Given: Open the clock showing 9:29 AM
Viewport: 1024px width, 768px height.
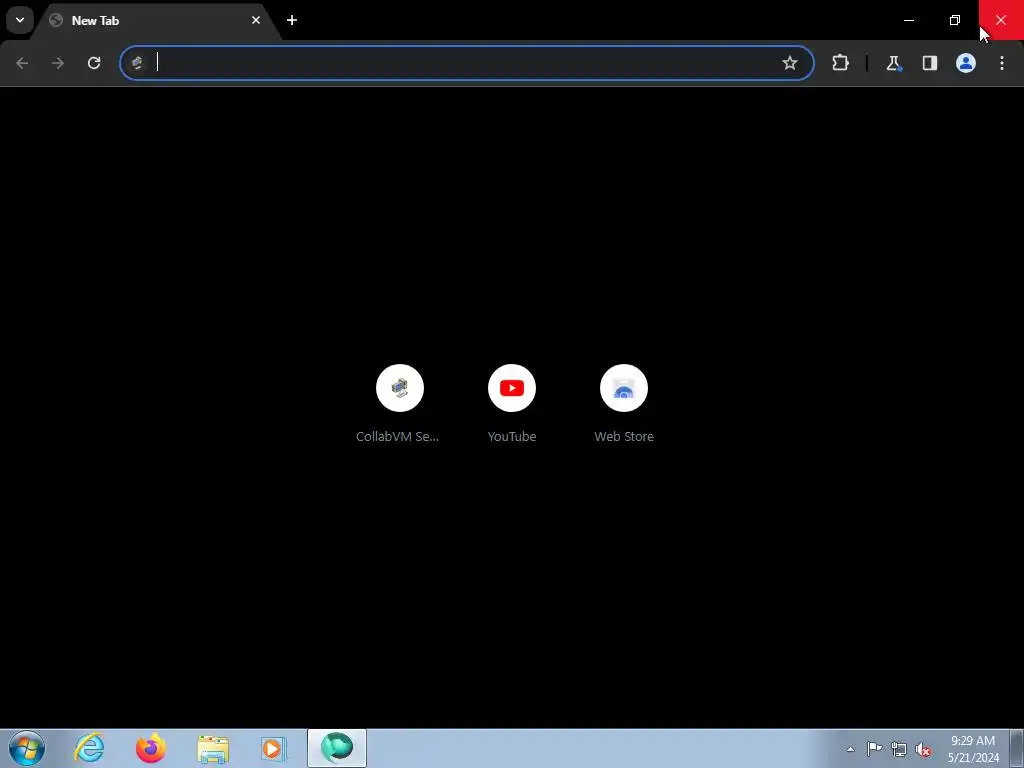Looking at the screenshot, I should click(x=973, y=749).
